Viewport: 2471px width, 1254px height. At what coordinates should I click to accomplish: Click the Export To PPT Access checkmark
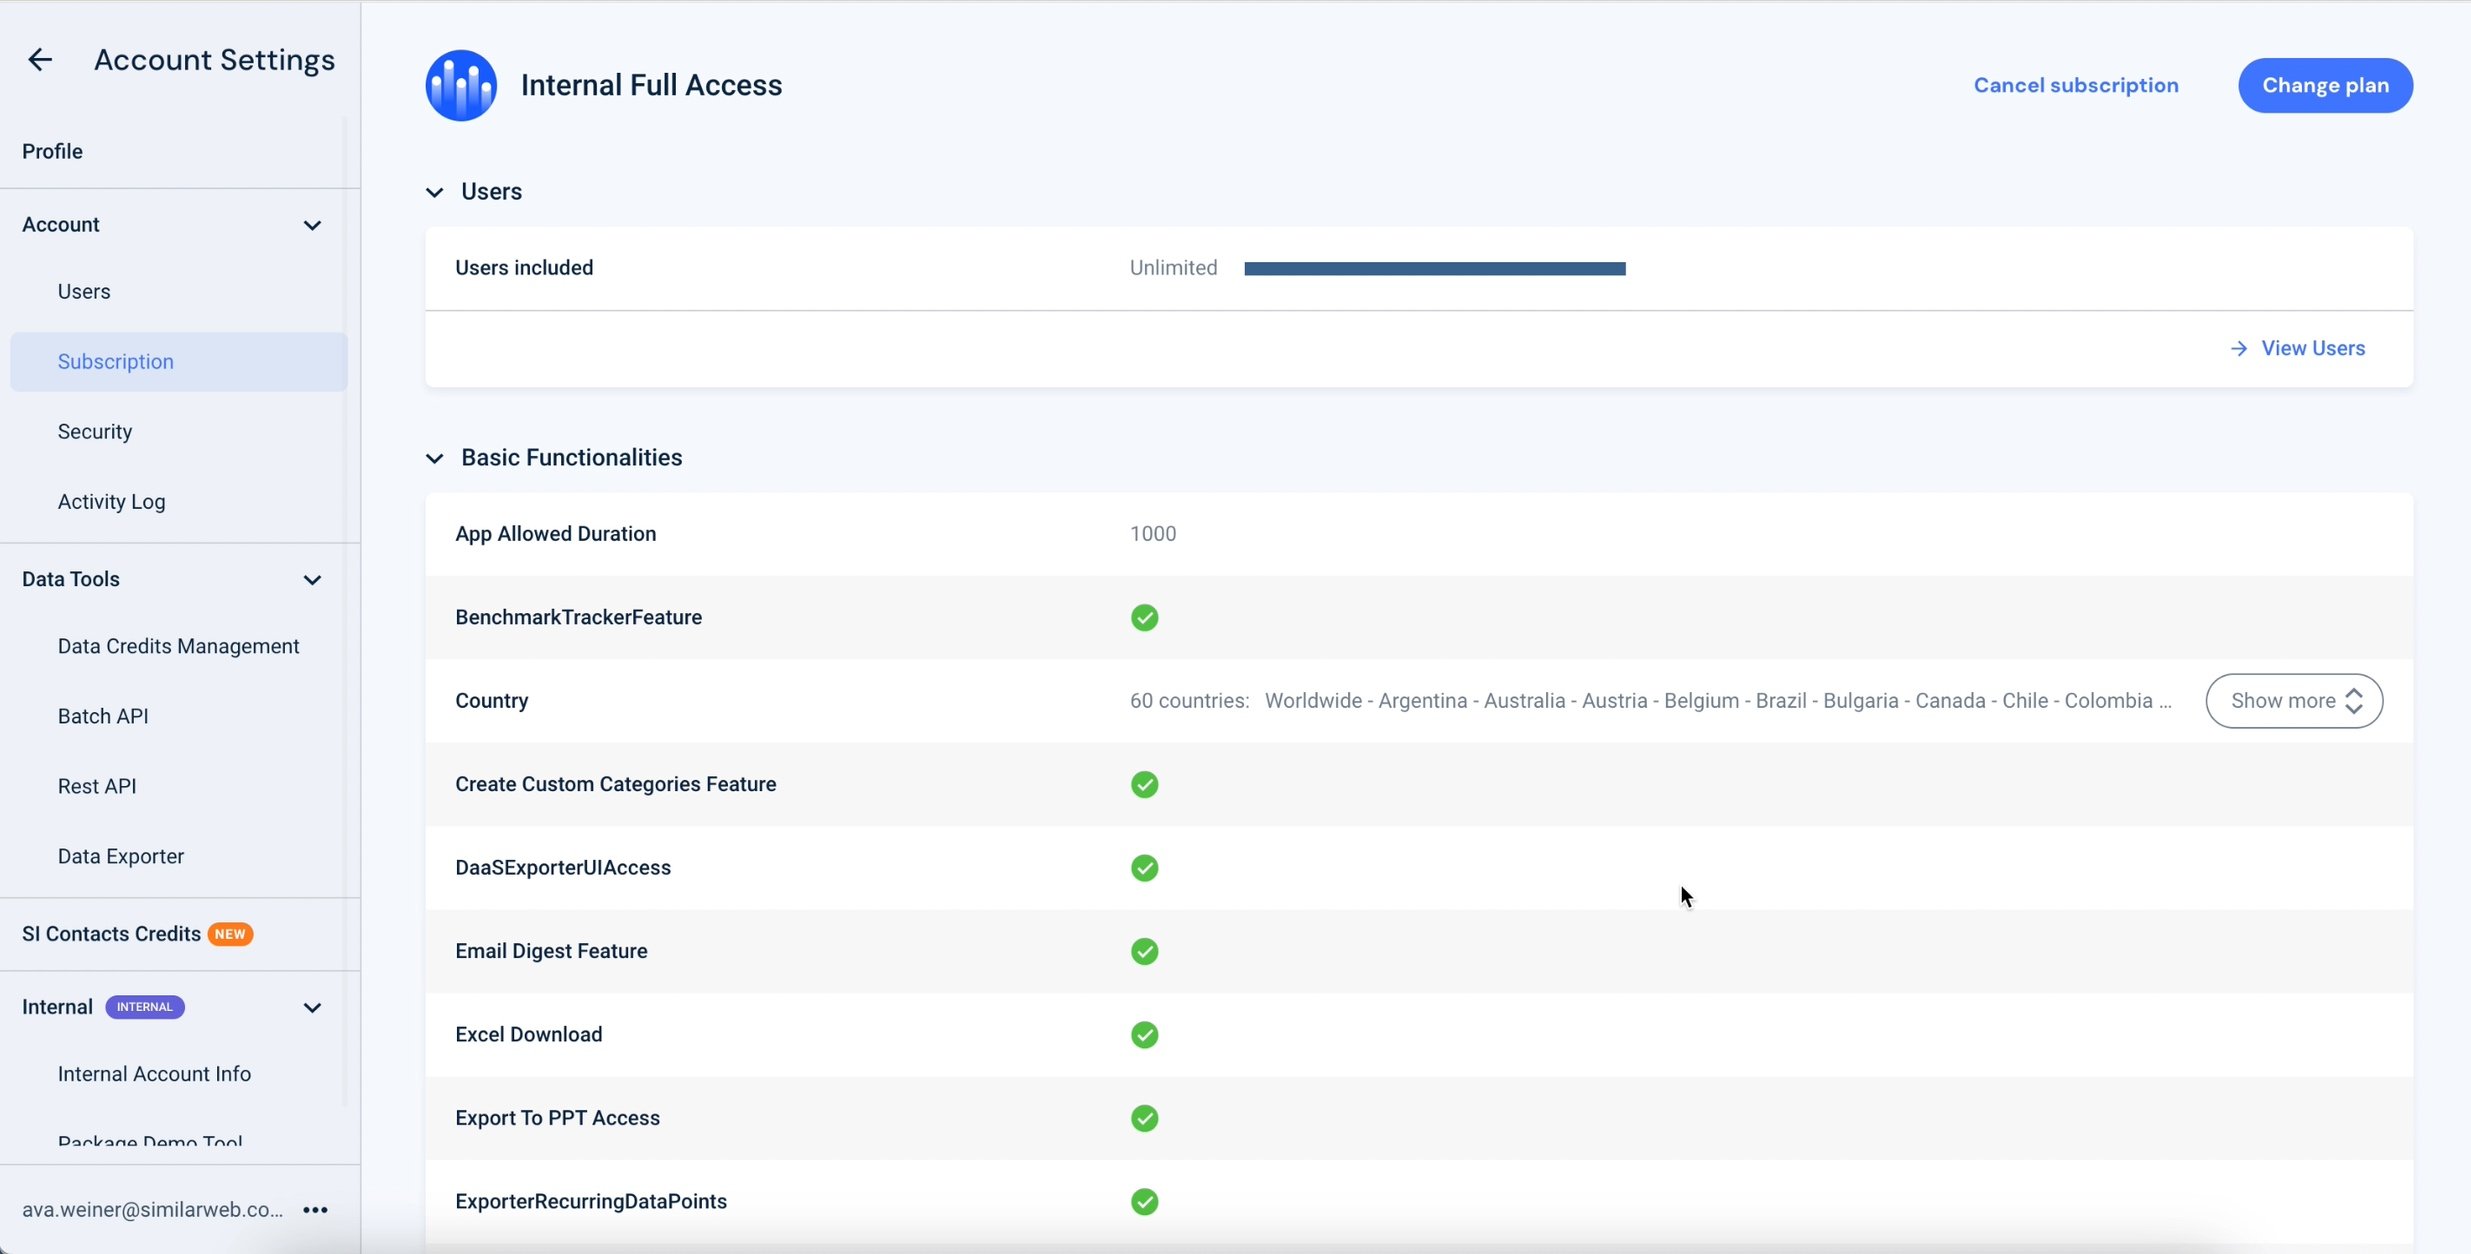click(1144, 1118)
